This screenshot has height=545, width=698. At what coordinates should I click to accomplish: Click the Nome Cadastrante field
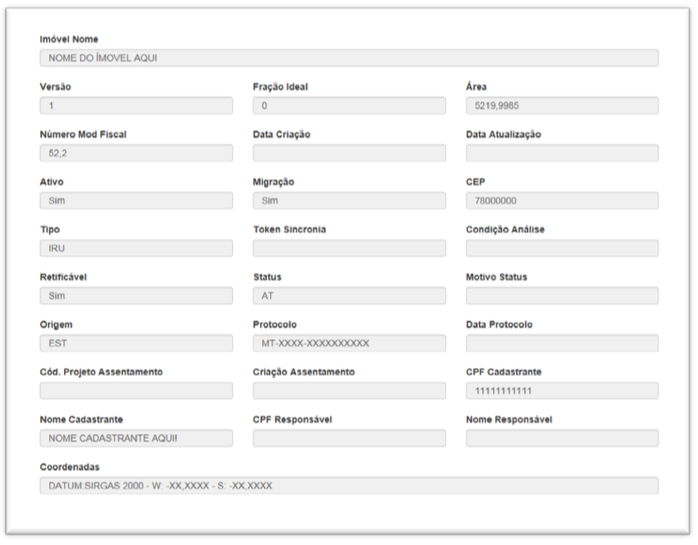pos(135,438)
